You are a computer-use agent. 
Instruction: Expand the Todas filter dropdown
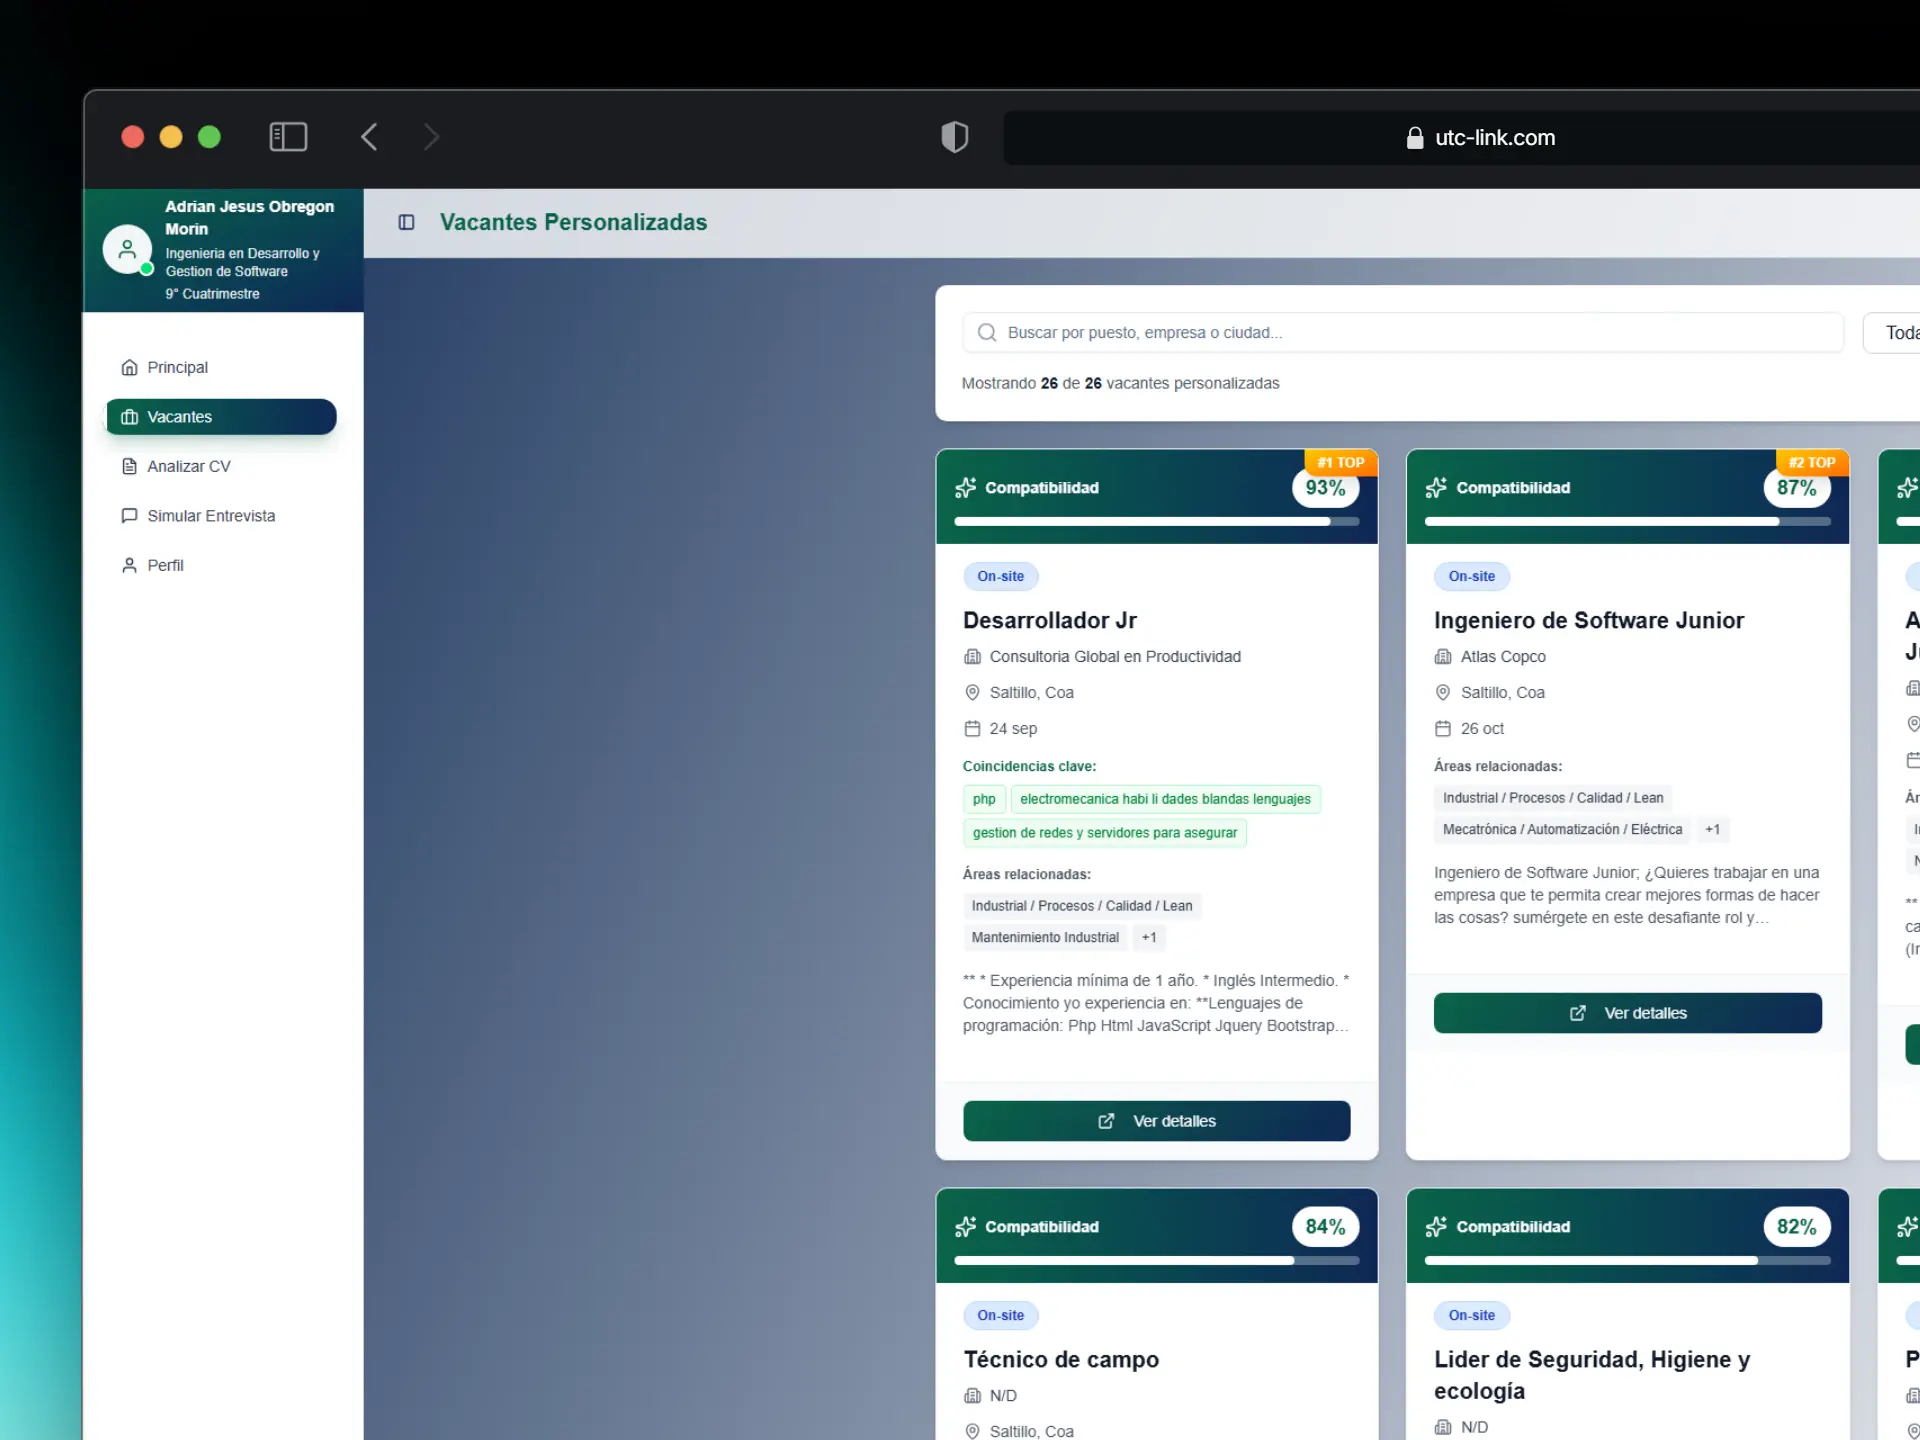[x=1895, y=332]
